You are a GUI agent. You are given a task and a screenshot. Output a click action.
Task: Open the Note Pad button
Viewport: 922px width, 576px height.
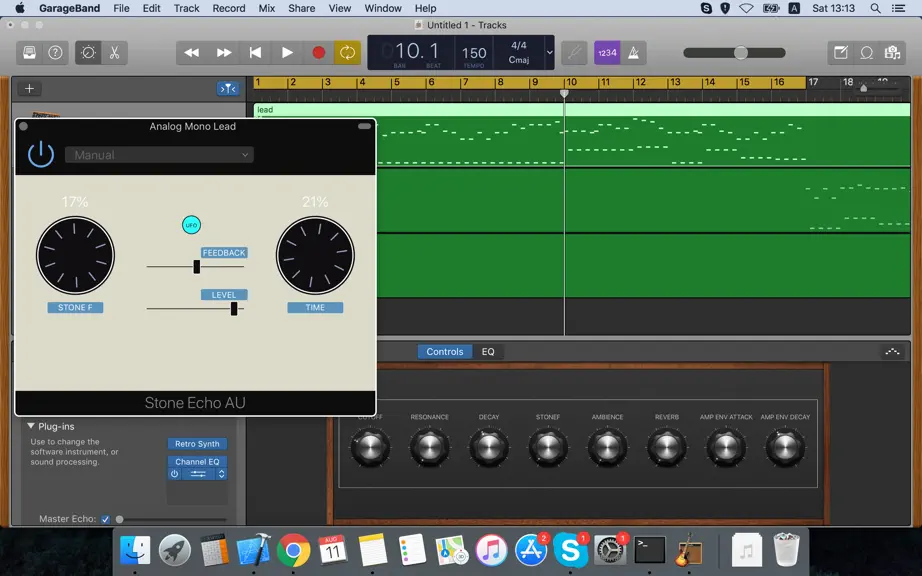pos(841,53)
